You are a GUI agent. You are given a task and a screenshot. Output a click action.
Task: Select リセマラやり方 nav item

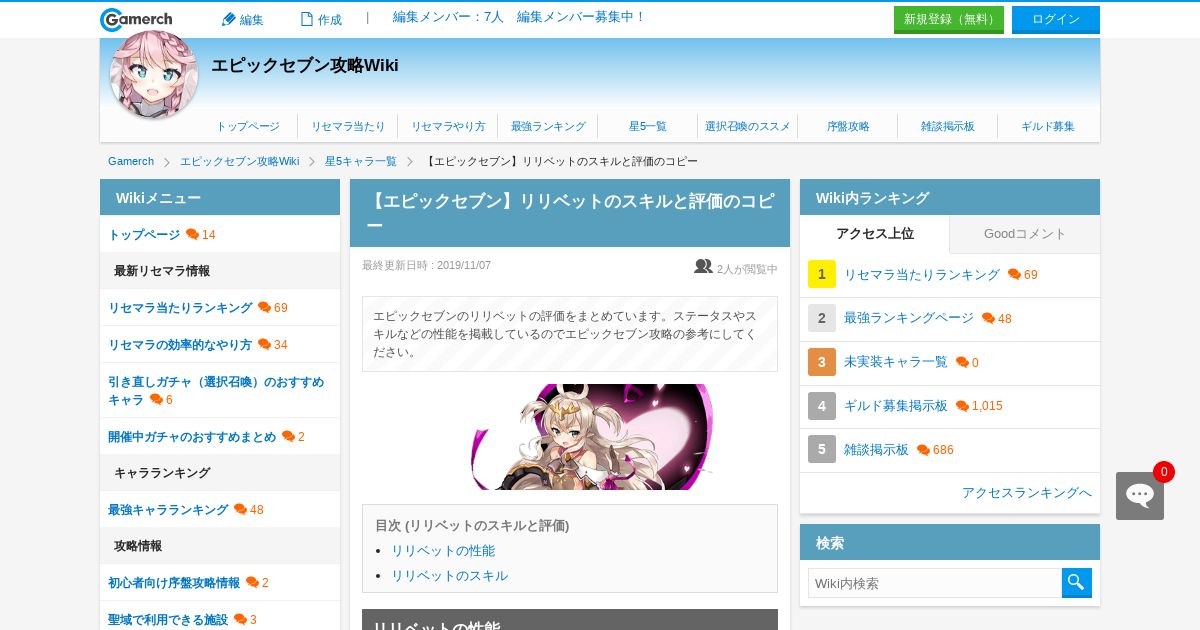448,127
